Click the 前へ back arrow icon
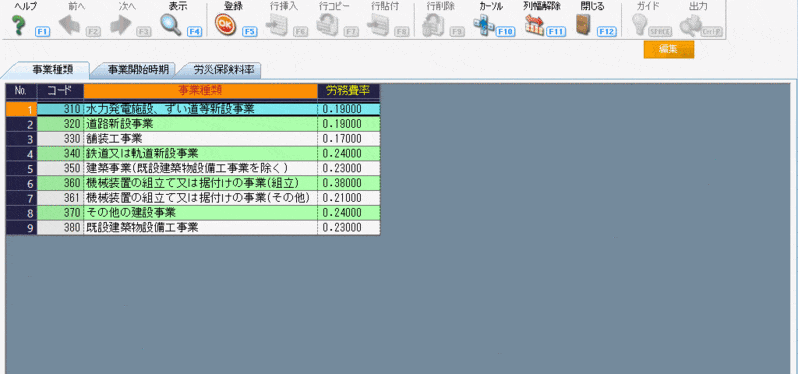The image size is (798, 374). click(x=69, y=25)
